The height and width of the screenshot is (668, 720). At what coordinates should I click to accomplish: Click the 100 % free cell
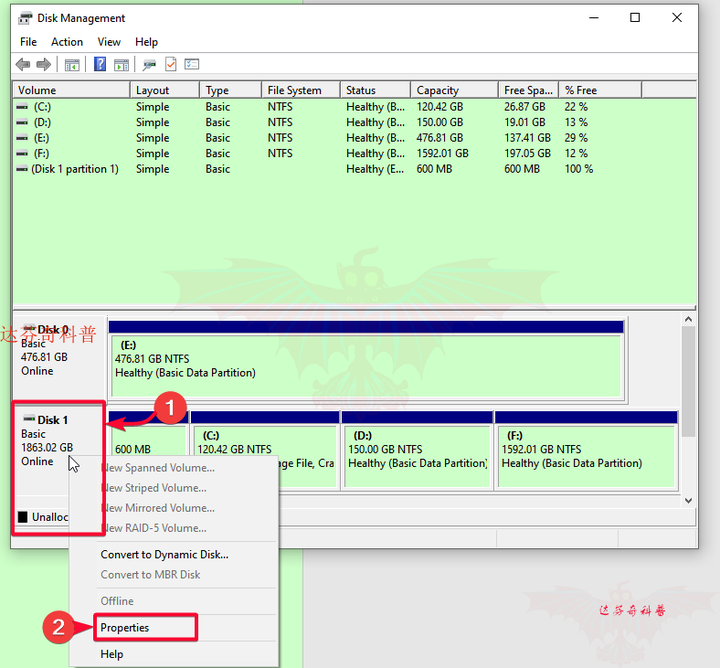click(x=579, y=169)
